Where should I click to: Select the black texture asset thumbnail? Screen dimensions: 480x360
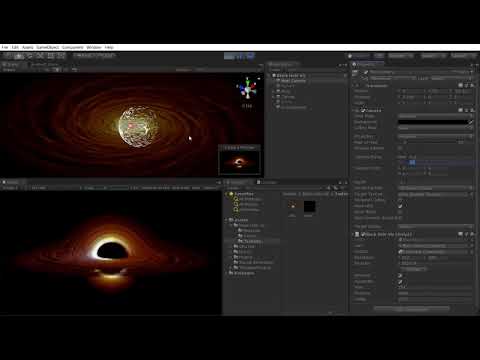309,207
